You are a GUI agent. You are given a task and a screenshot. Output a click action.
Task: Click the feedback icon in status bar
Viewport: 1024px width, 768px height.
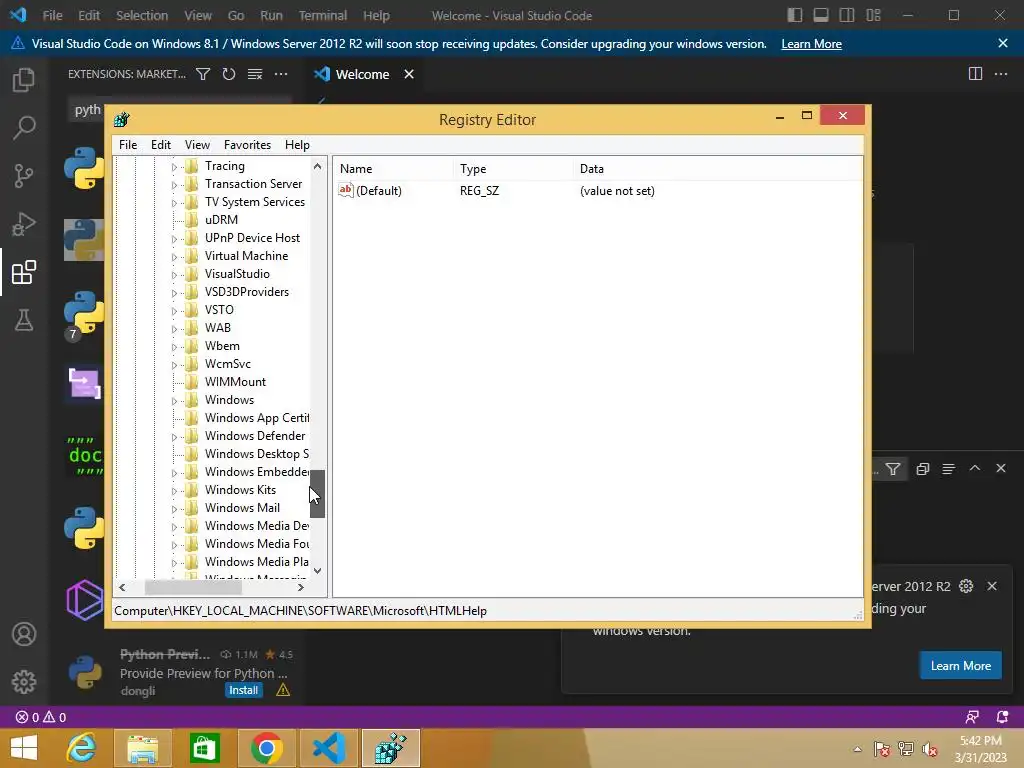point(972,717)
